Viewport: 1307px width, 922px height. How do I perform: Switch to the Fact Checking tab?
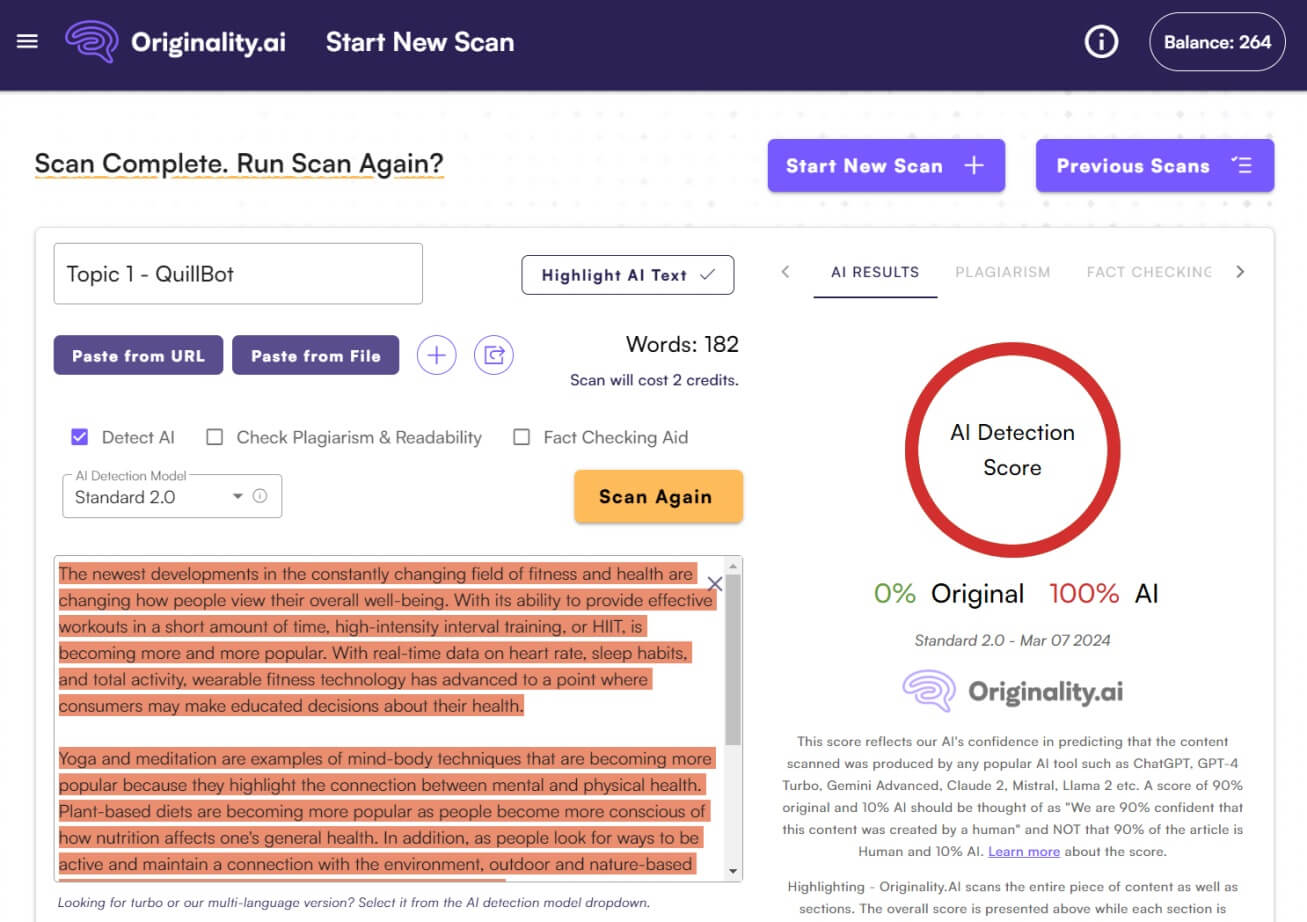pyautogui.click(x=1148, y=272)
